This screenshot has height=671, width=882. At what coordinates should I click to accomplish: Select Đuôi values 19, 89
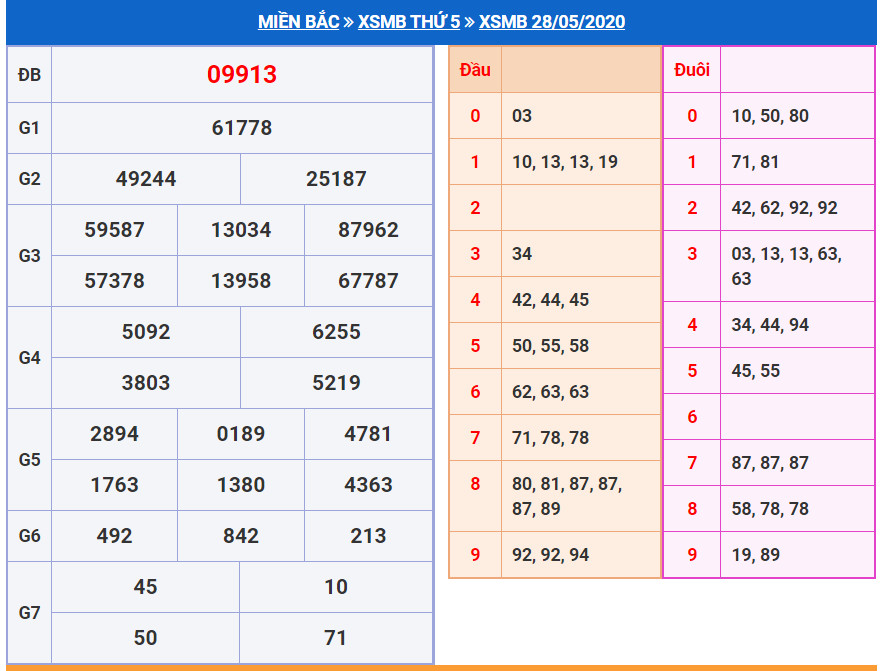tap(755, 555)
